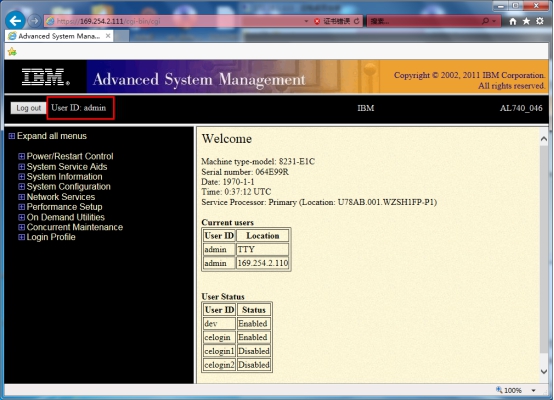Click the IBM logo in the banner
This screenshot has height=400, width=554.
coord(46,77)
